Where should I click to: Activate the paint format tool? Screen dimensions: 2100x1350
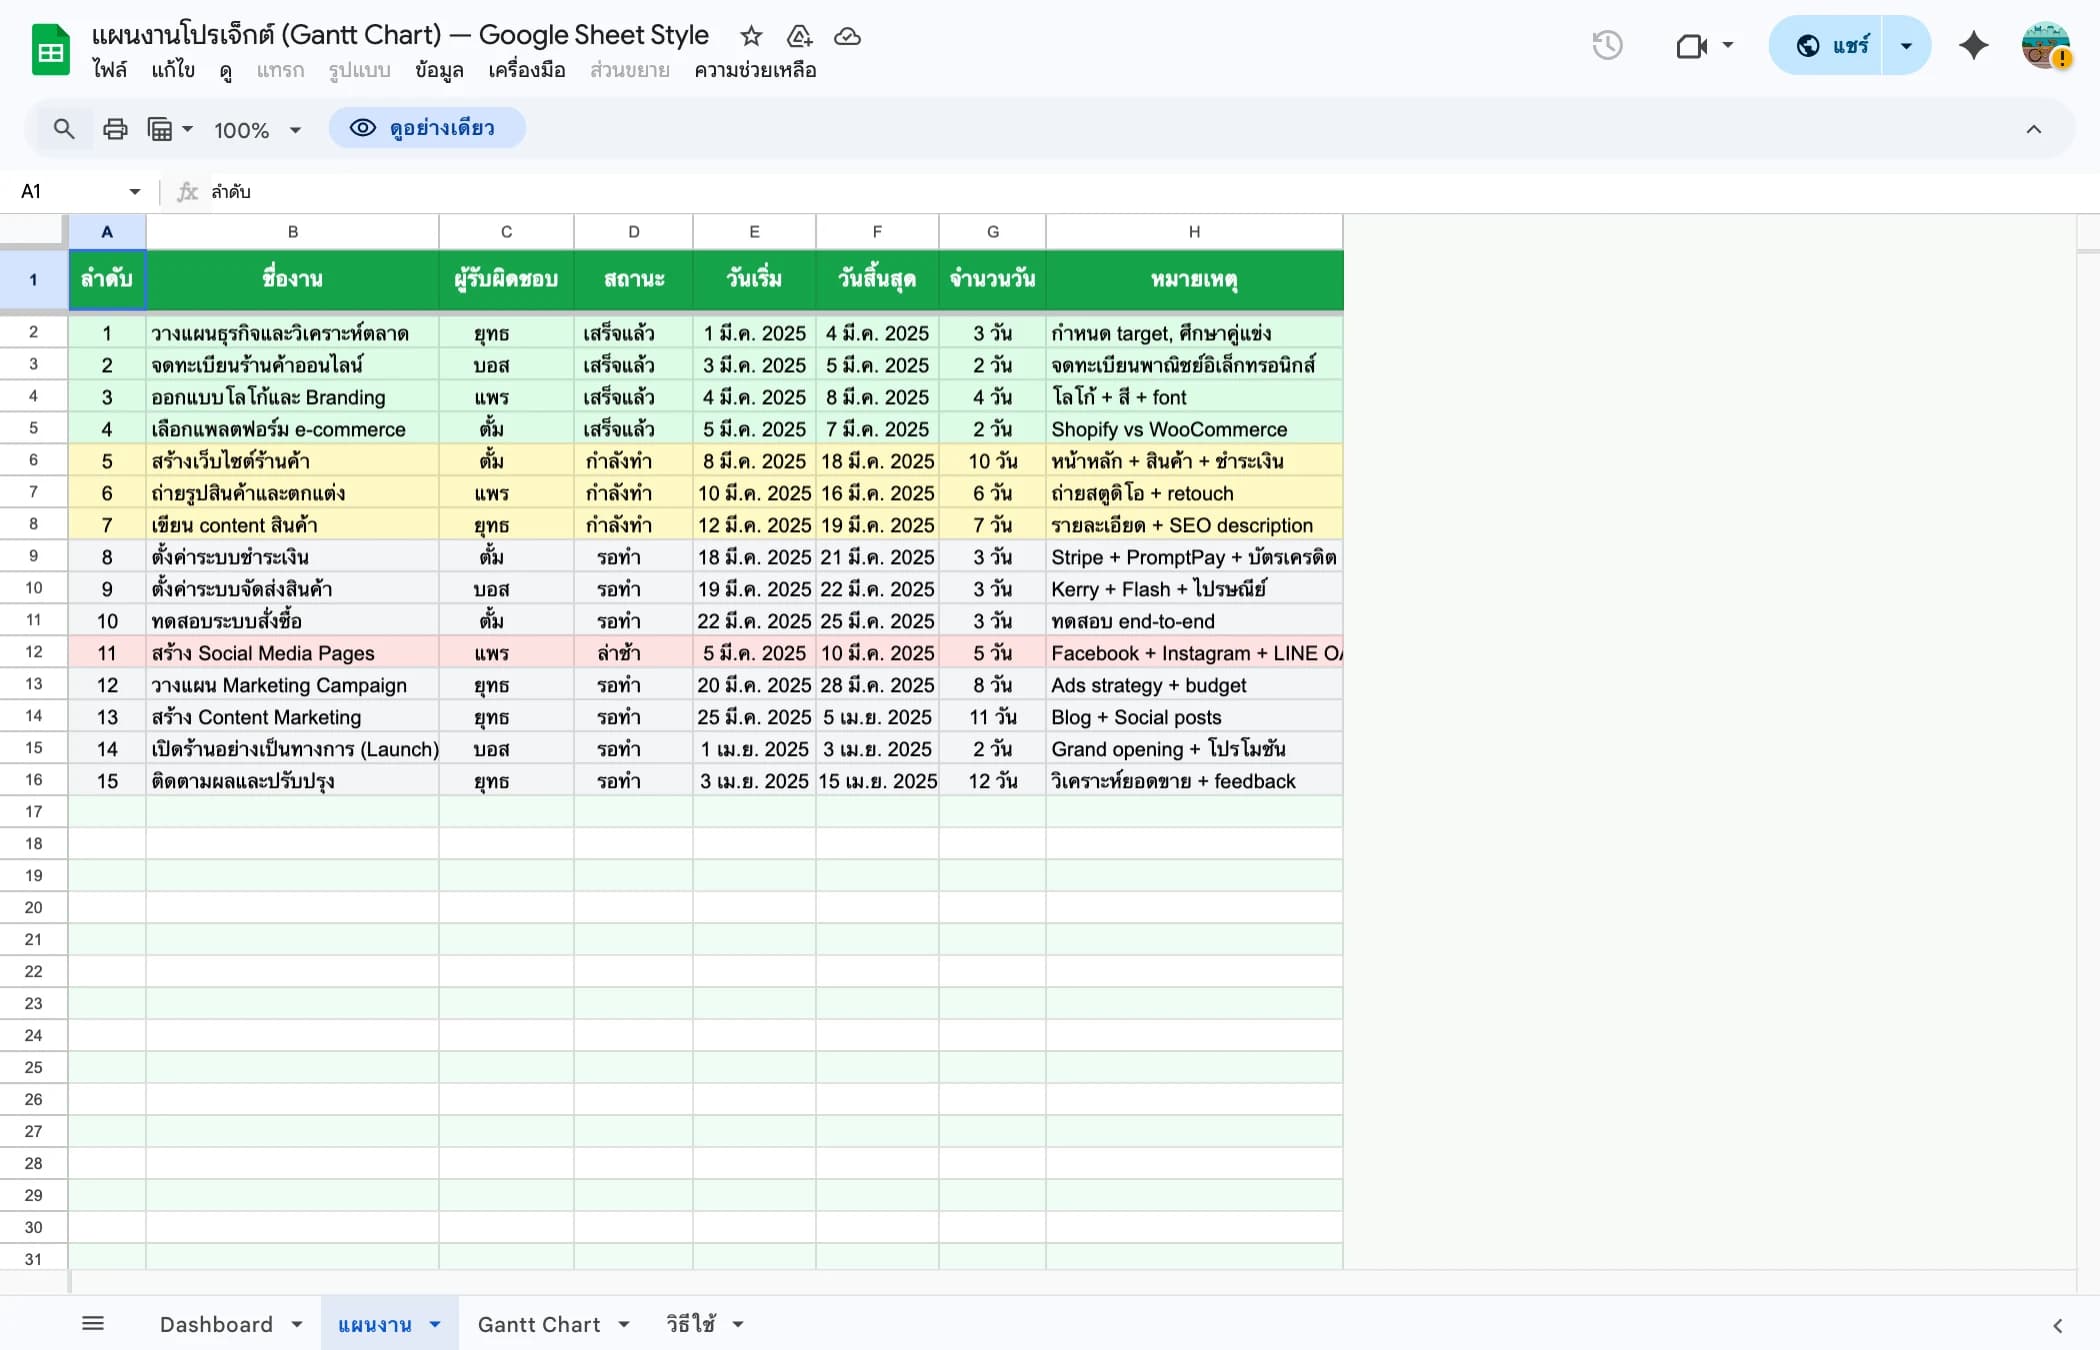pyautogui.click(x=163, y=129)
